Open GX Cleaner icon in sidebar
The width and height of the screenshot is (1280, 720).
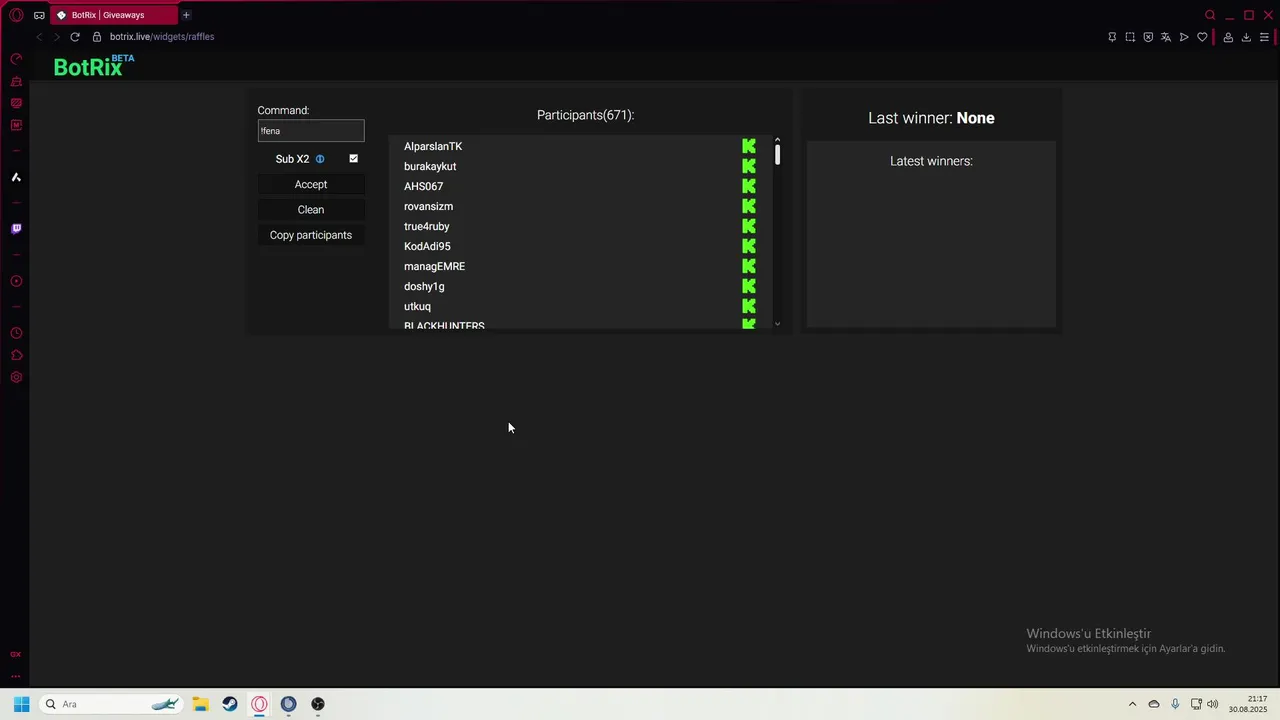pyautogui.click(x=16, y=81)
